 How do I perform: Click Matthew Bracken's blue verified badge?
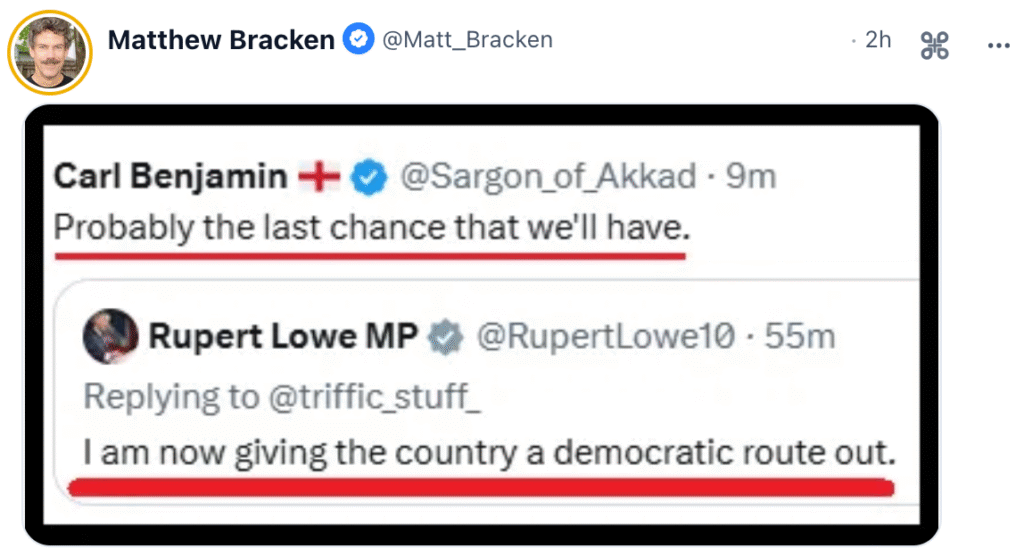[x=358, y=40]
